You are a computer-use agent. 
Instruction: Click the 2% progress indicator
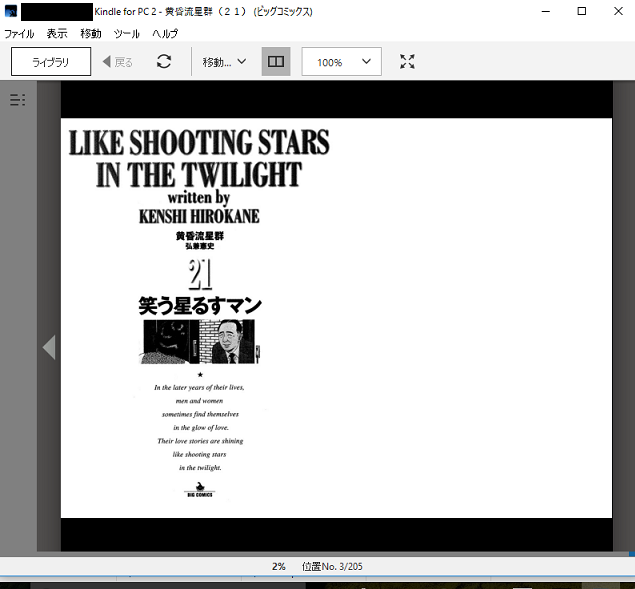[x=279, y=566]
